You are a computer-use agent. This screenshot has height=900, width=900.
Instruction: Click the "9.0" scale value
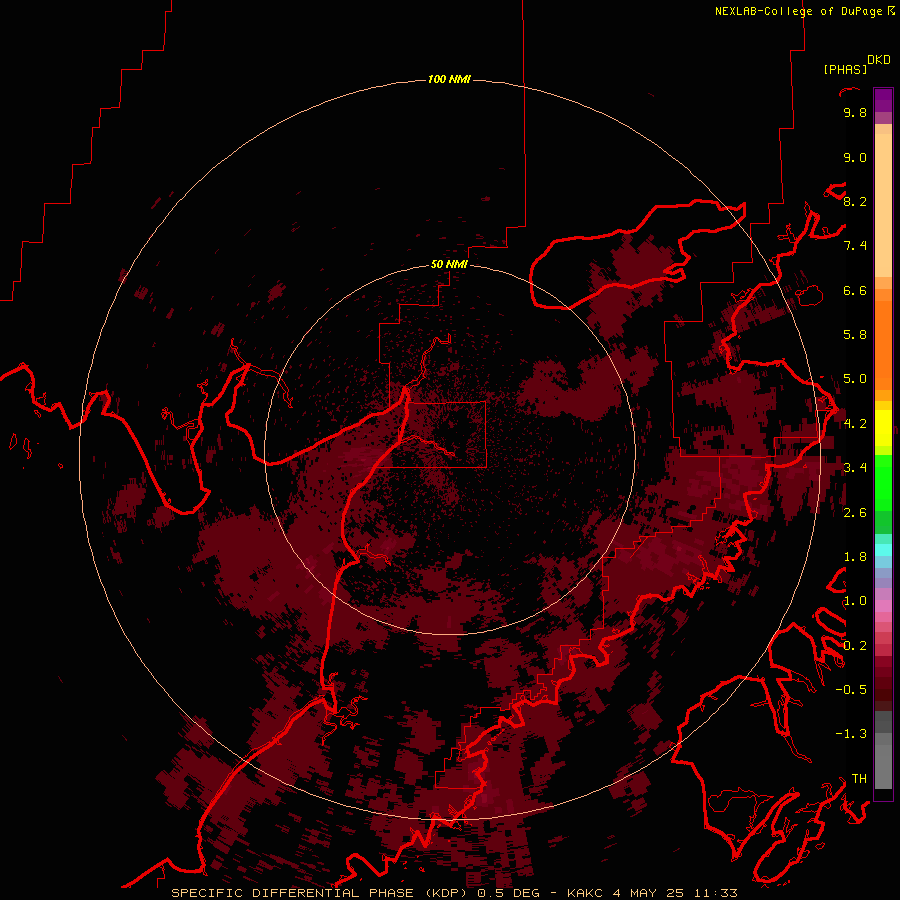pyautogui.click(x=855, y=157)
